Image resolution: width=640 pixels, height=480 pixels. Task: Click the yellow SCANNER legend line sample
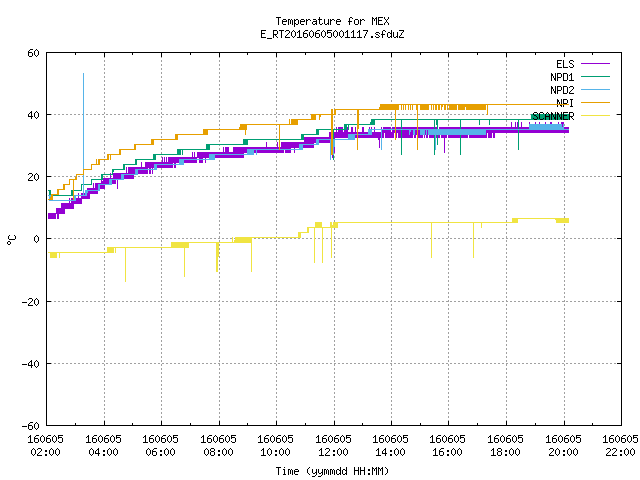coord(595,116)
